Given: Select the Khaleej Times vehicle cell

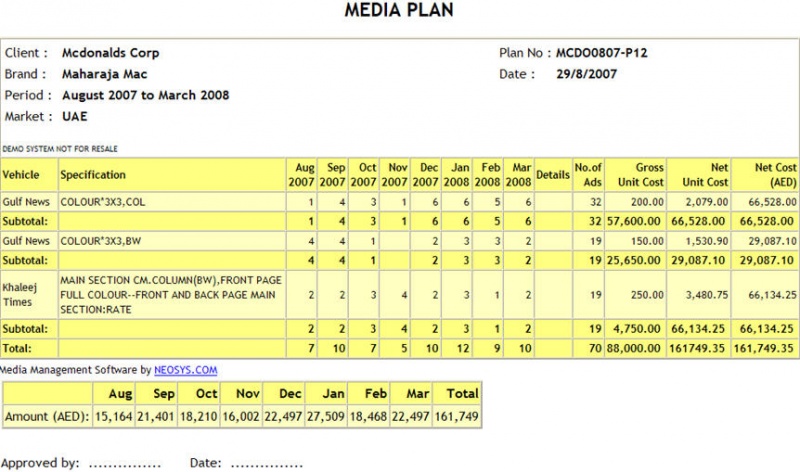Looking at the screenshot, I should pyautogui.click(x=29, y=295).
